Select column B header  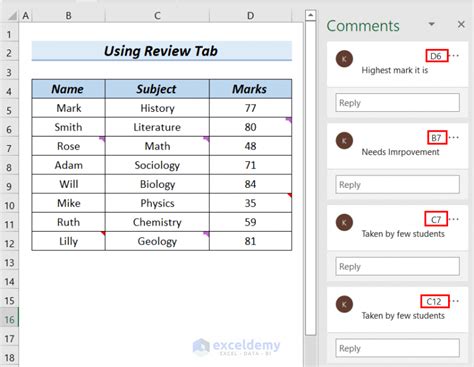68,16
